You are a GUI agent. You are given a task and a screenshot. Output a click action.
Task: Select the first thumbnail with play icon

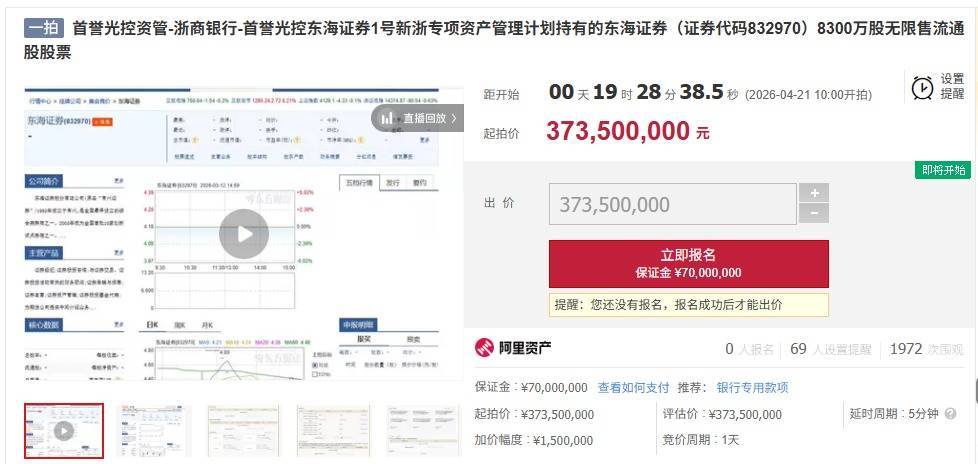click(64, 430)
